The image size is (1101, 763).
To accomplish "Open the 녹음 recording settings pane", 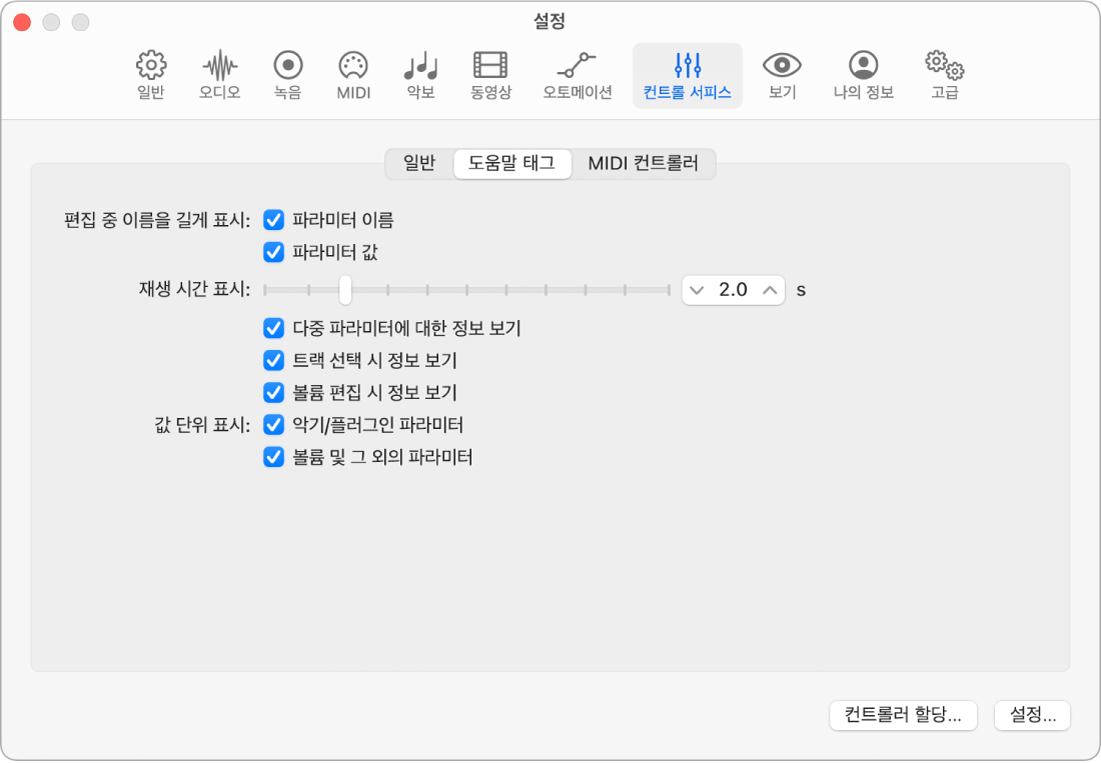I will pos(288,75).
